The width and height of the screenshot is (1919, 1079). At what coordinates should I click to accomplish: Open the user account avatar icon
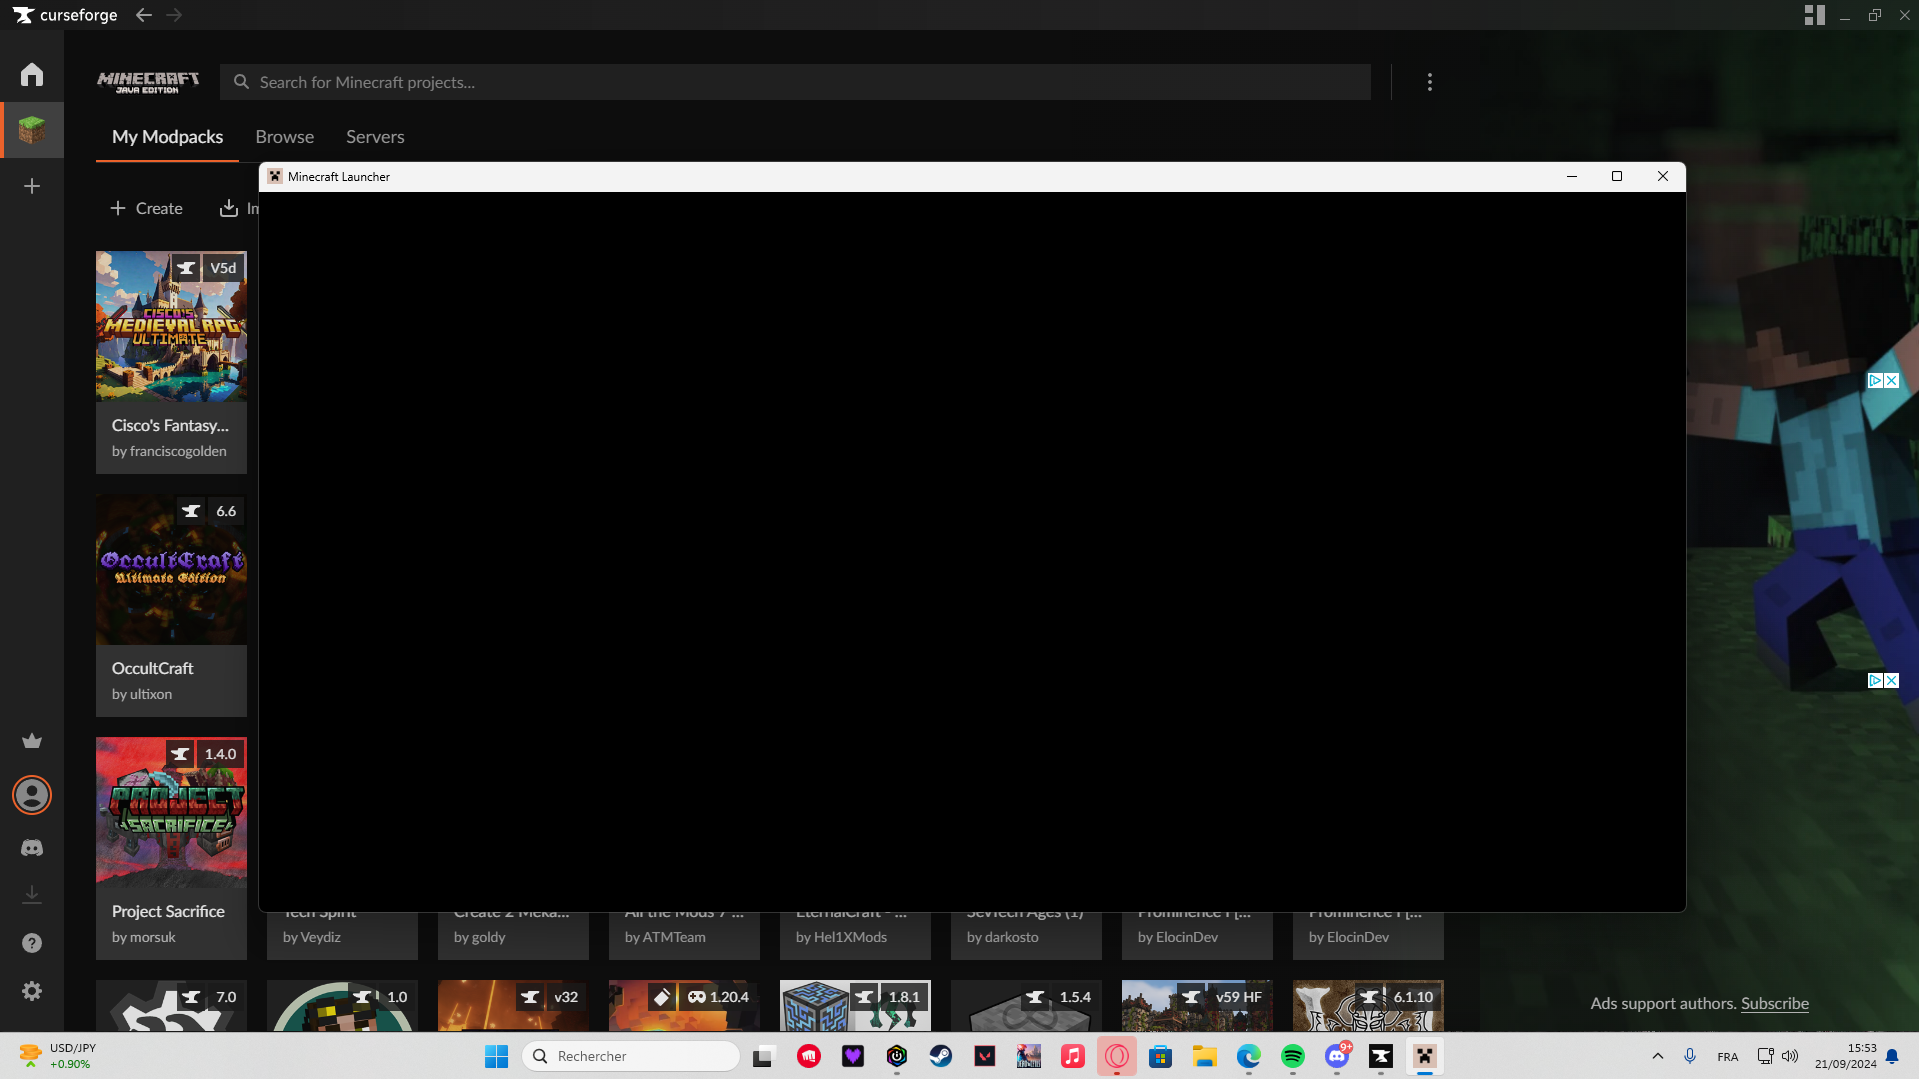pyautogui.click(x=32, y=795)
